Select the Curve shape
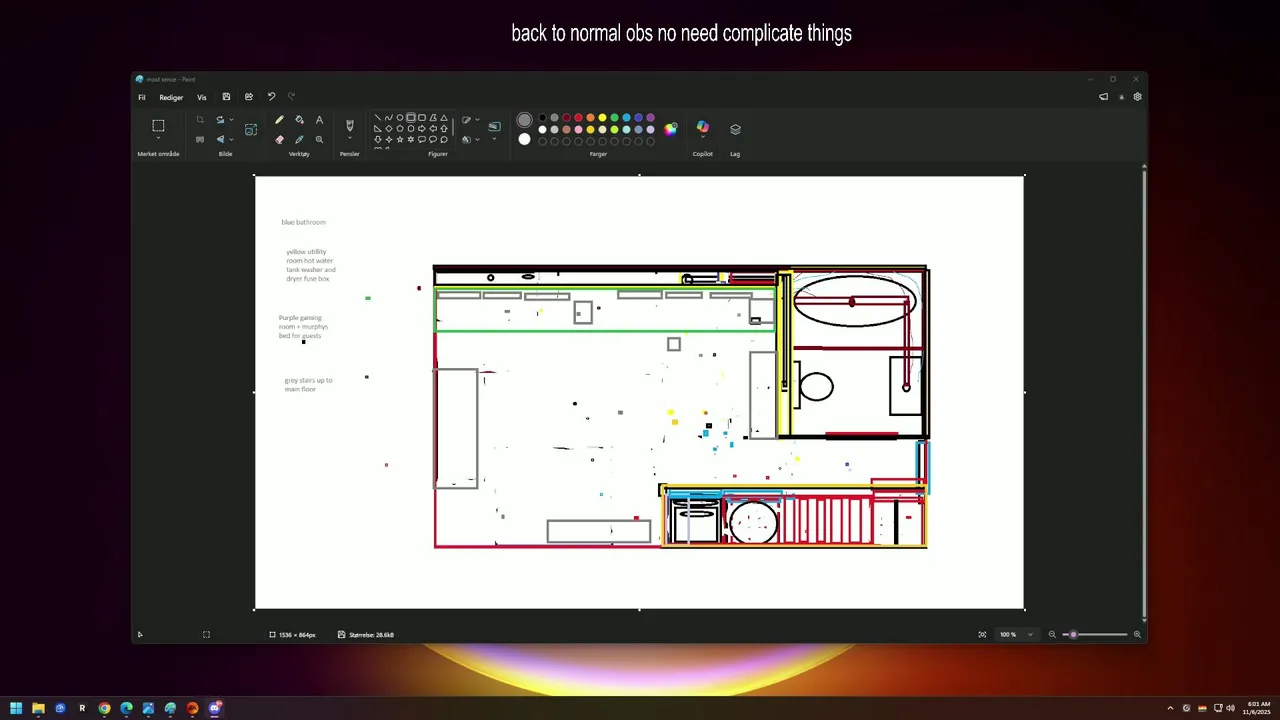1280x720 pixels. 388,118
